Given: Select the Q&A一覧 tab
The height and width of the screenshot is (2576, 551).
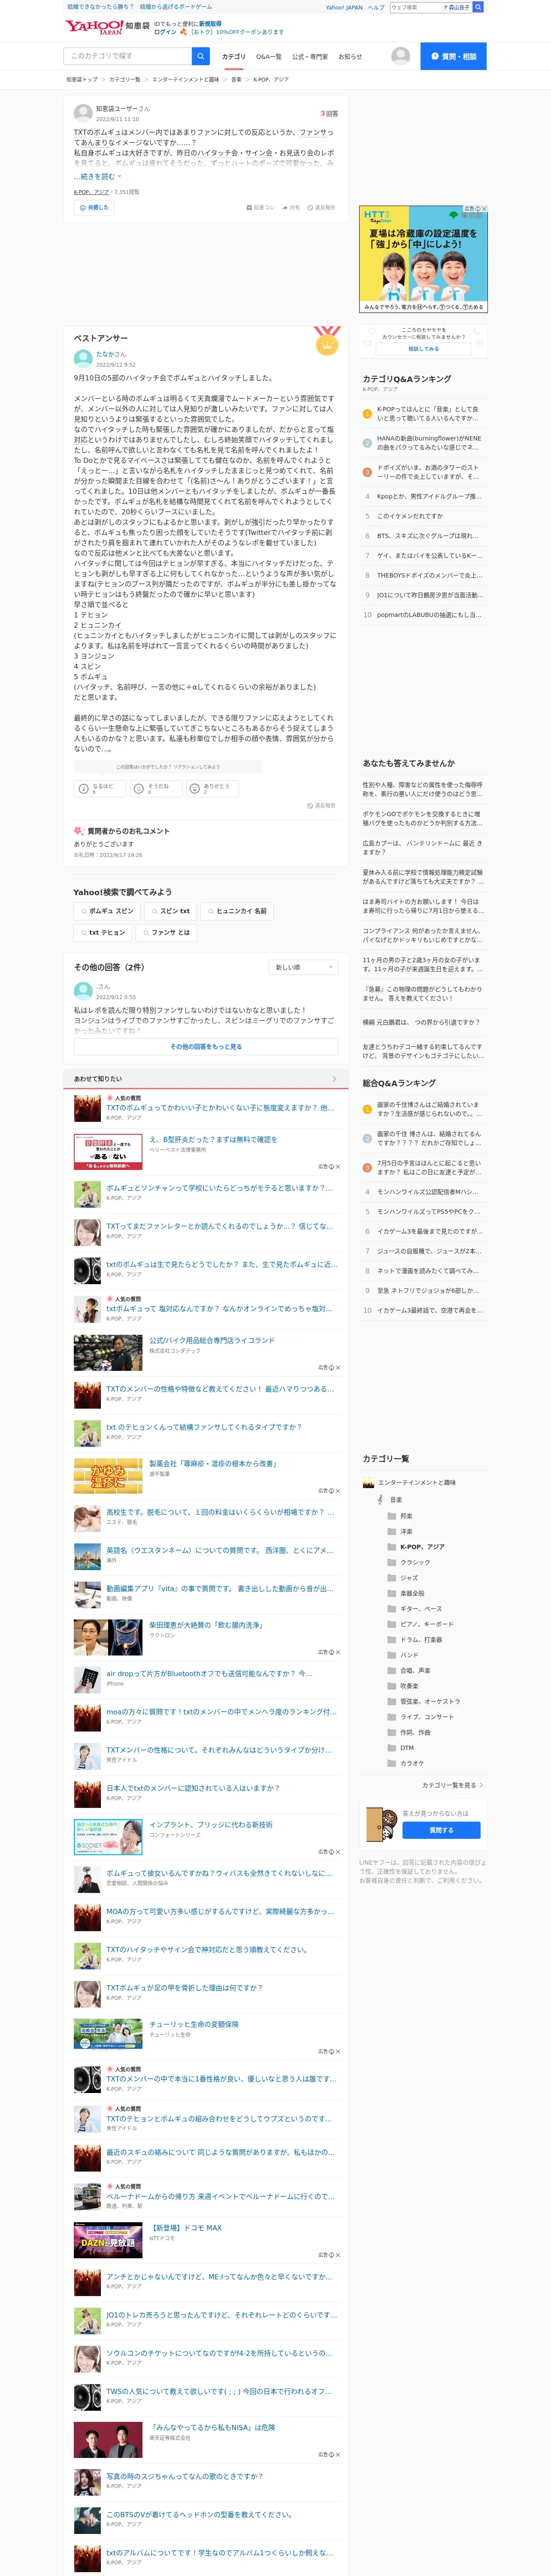Looking at the screenshot, I should pyautogui.click(x=269, y=57).
